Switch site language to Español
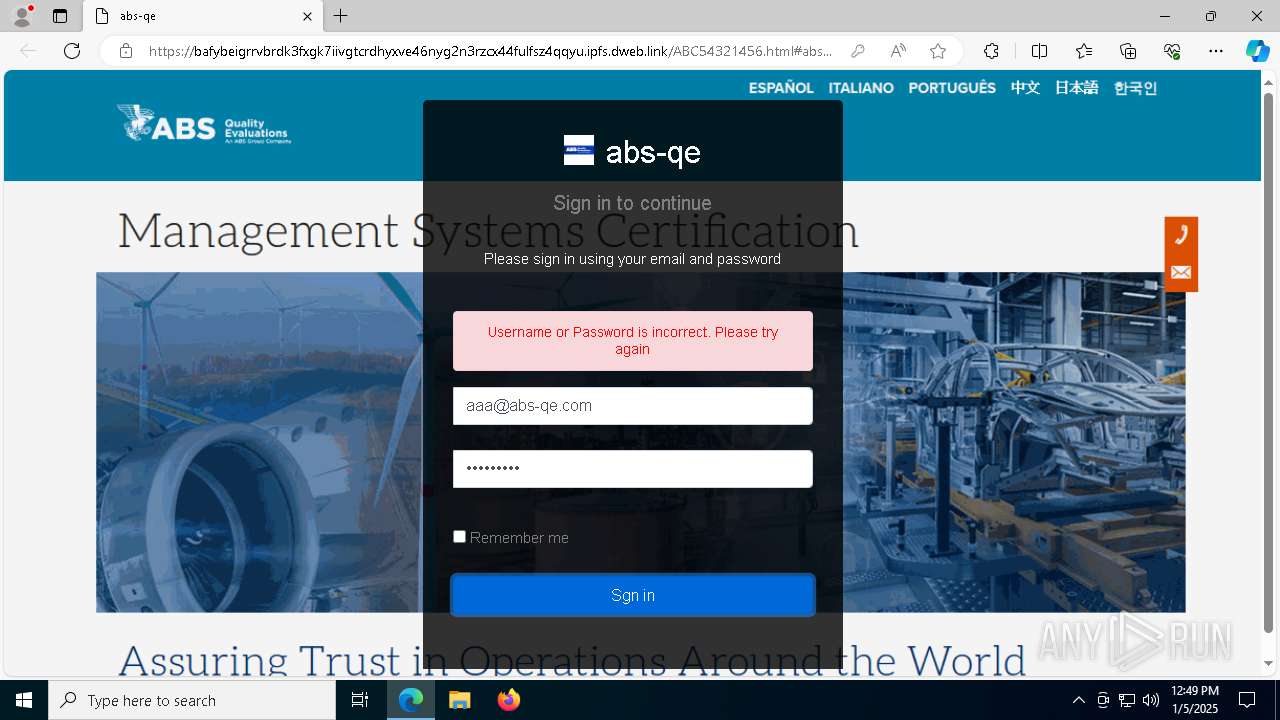Image resolution: width=1280 pixels, height=720 pixels. pyautogui.click(x=781, y=88)
